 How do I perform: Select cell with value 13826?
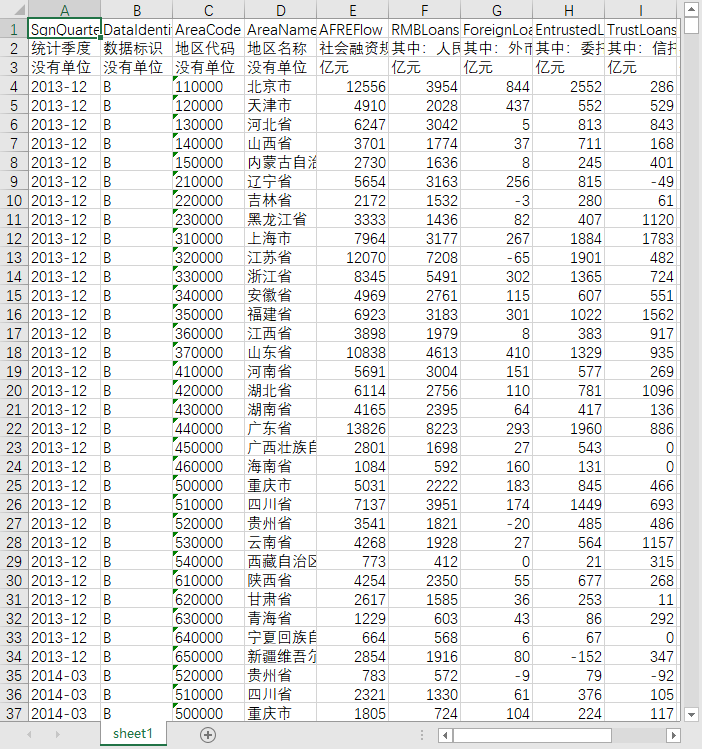pyautogui.click(x=352, y=428)
